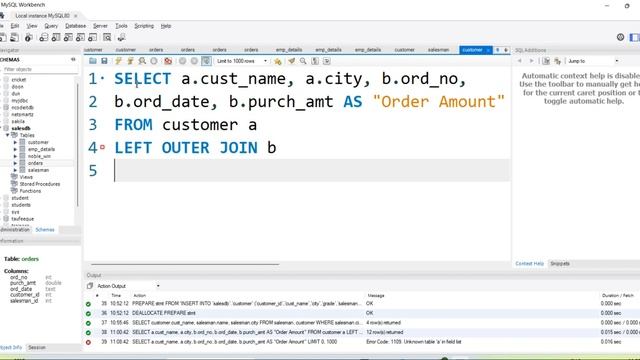Switch to the Administration navigator tab
Screen dimensions: 640x360
[x=15, y=230]
